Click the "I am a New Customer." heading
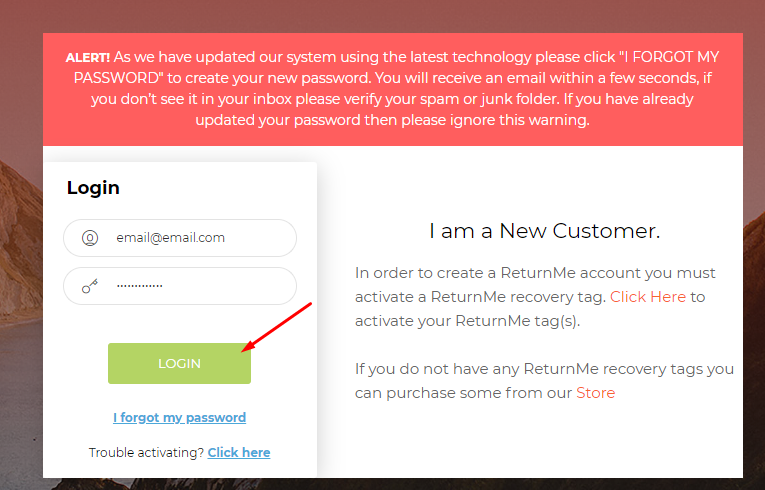The image size is (765, 490). pyautogui.click(x=545, y=231)
